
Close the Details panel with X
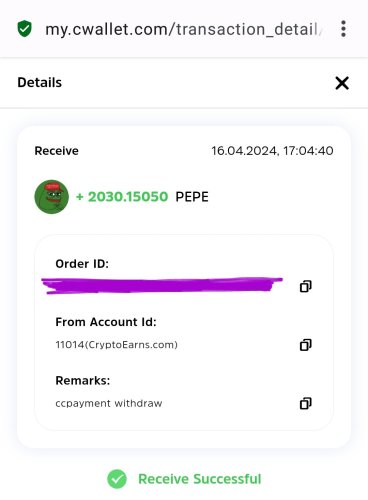tap(342, 83)
